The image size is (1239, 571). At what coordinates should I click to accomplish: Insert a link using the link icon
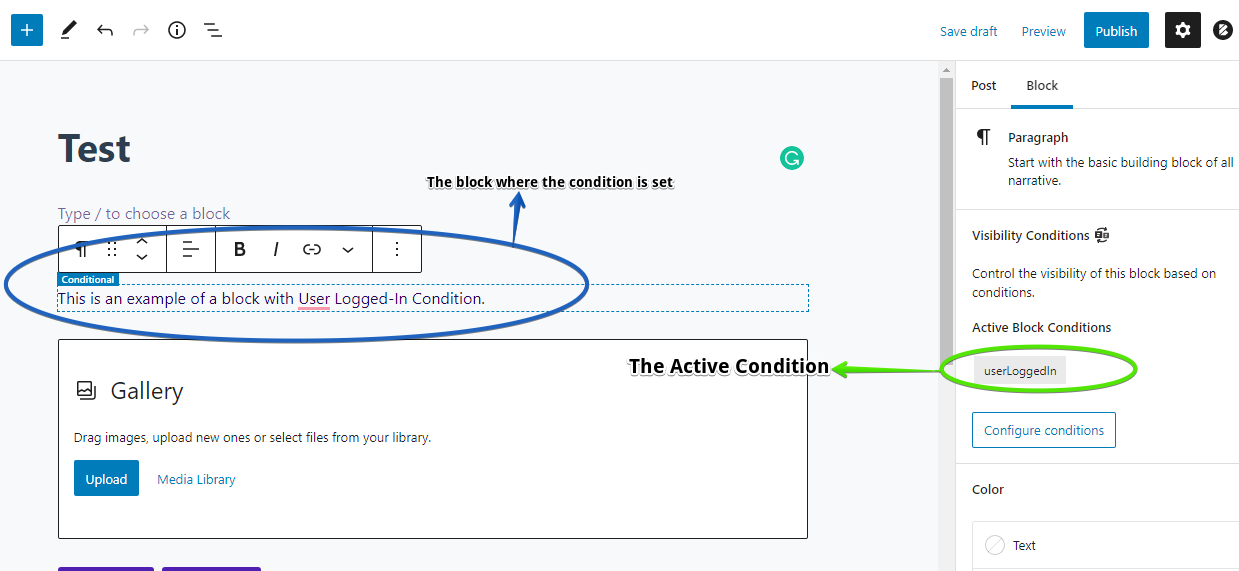312,249
